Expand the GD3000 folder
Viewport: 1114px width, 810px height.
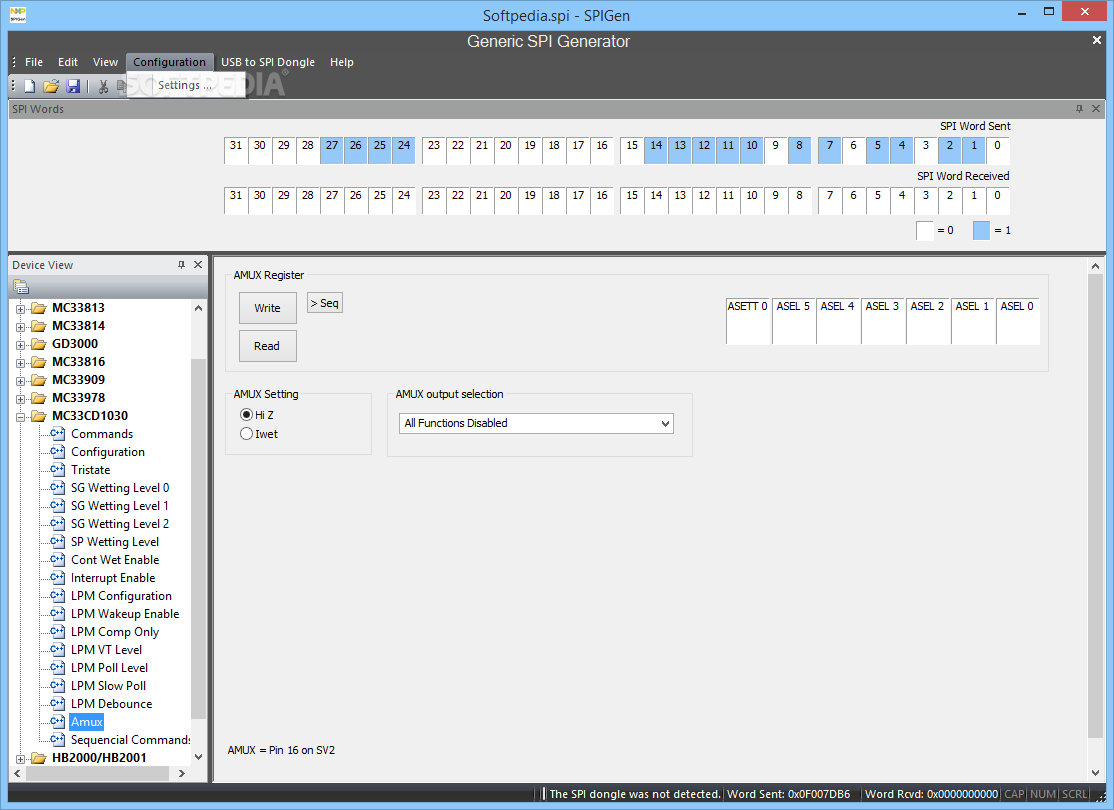tap(21, 345)
